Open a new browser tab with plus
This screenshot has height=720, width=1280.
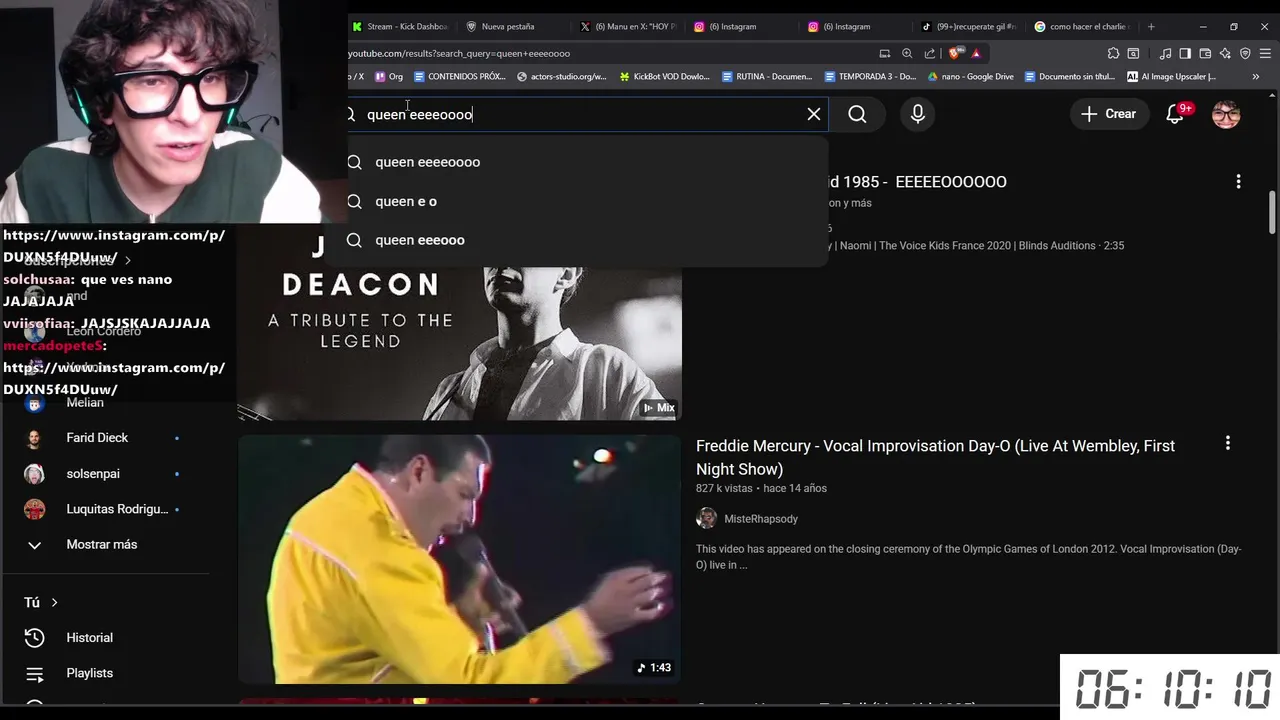[1151, 27]
